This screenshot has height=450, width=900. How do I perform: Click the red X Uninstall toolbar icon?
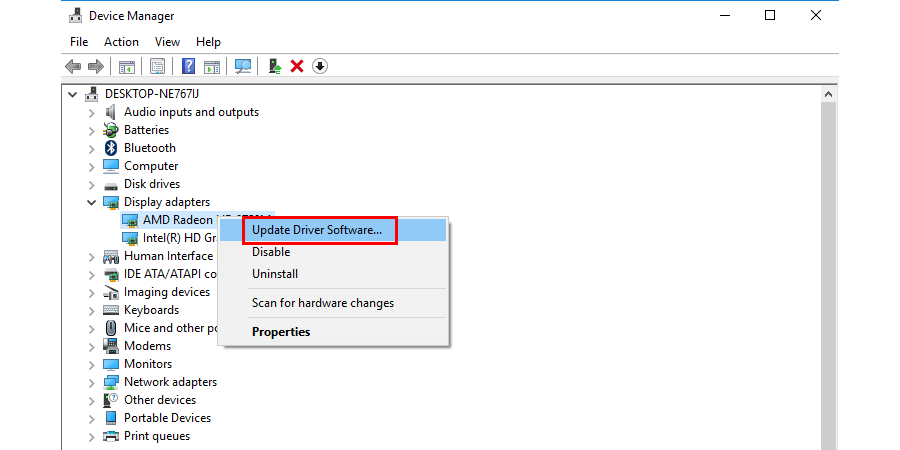point(297,67)
